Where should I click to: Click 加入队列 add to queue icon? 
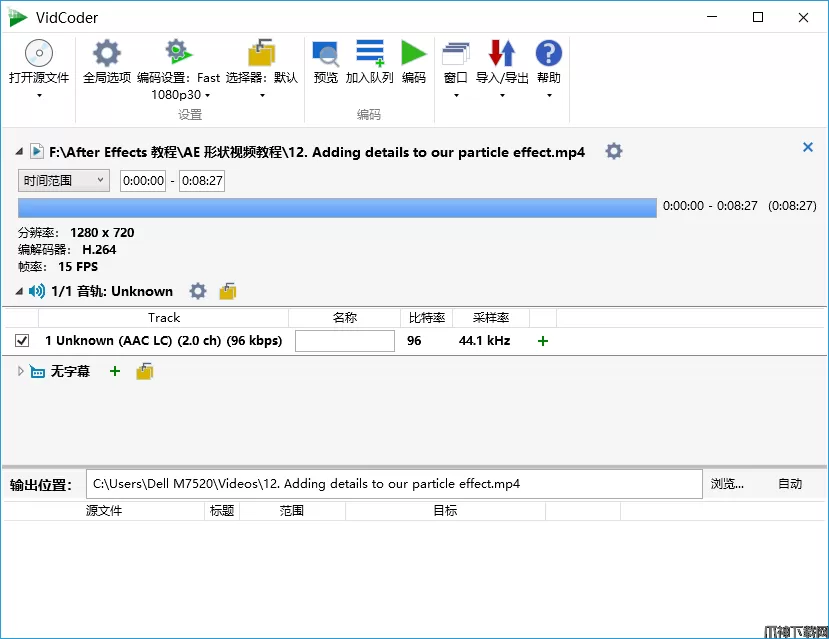pyautogui.click(x=370, y=53)
